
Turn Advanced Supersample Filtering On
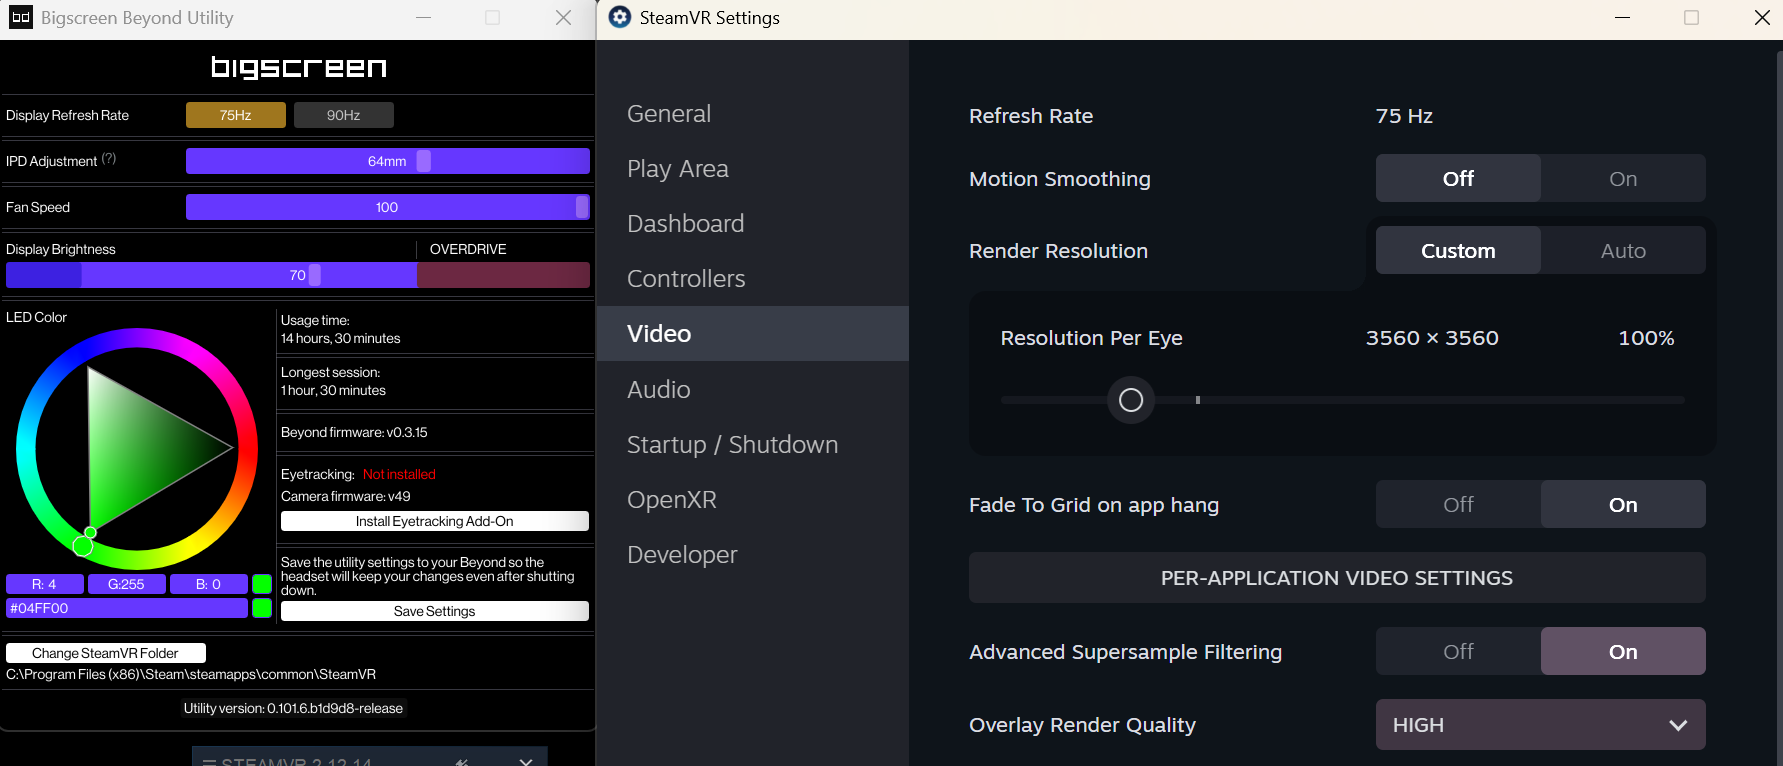(1623, 651)
